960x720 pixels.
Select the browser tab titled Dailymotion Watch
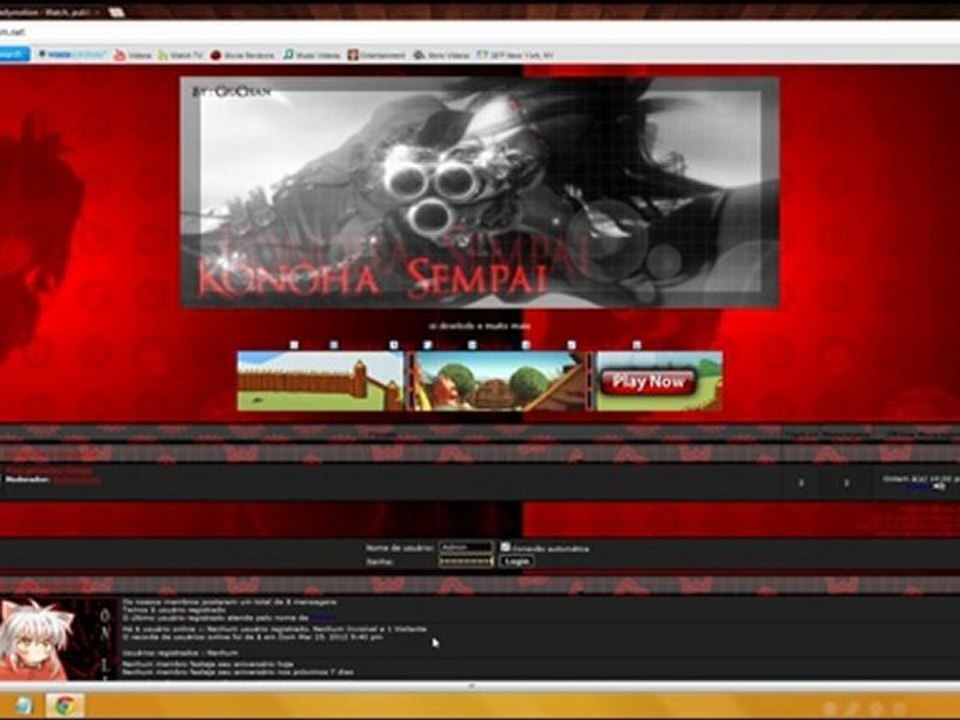click(49, 12)
